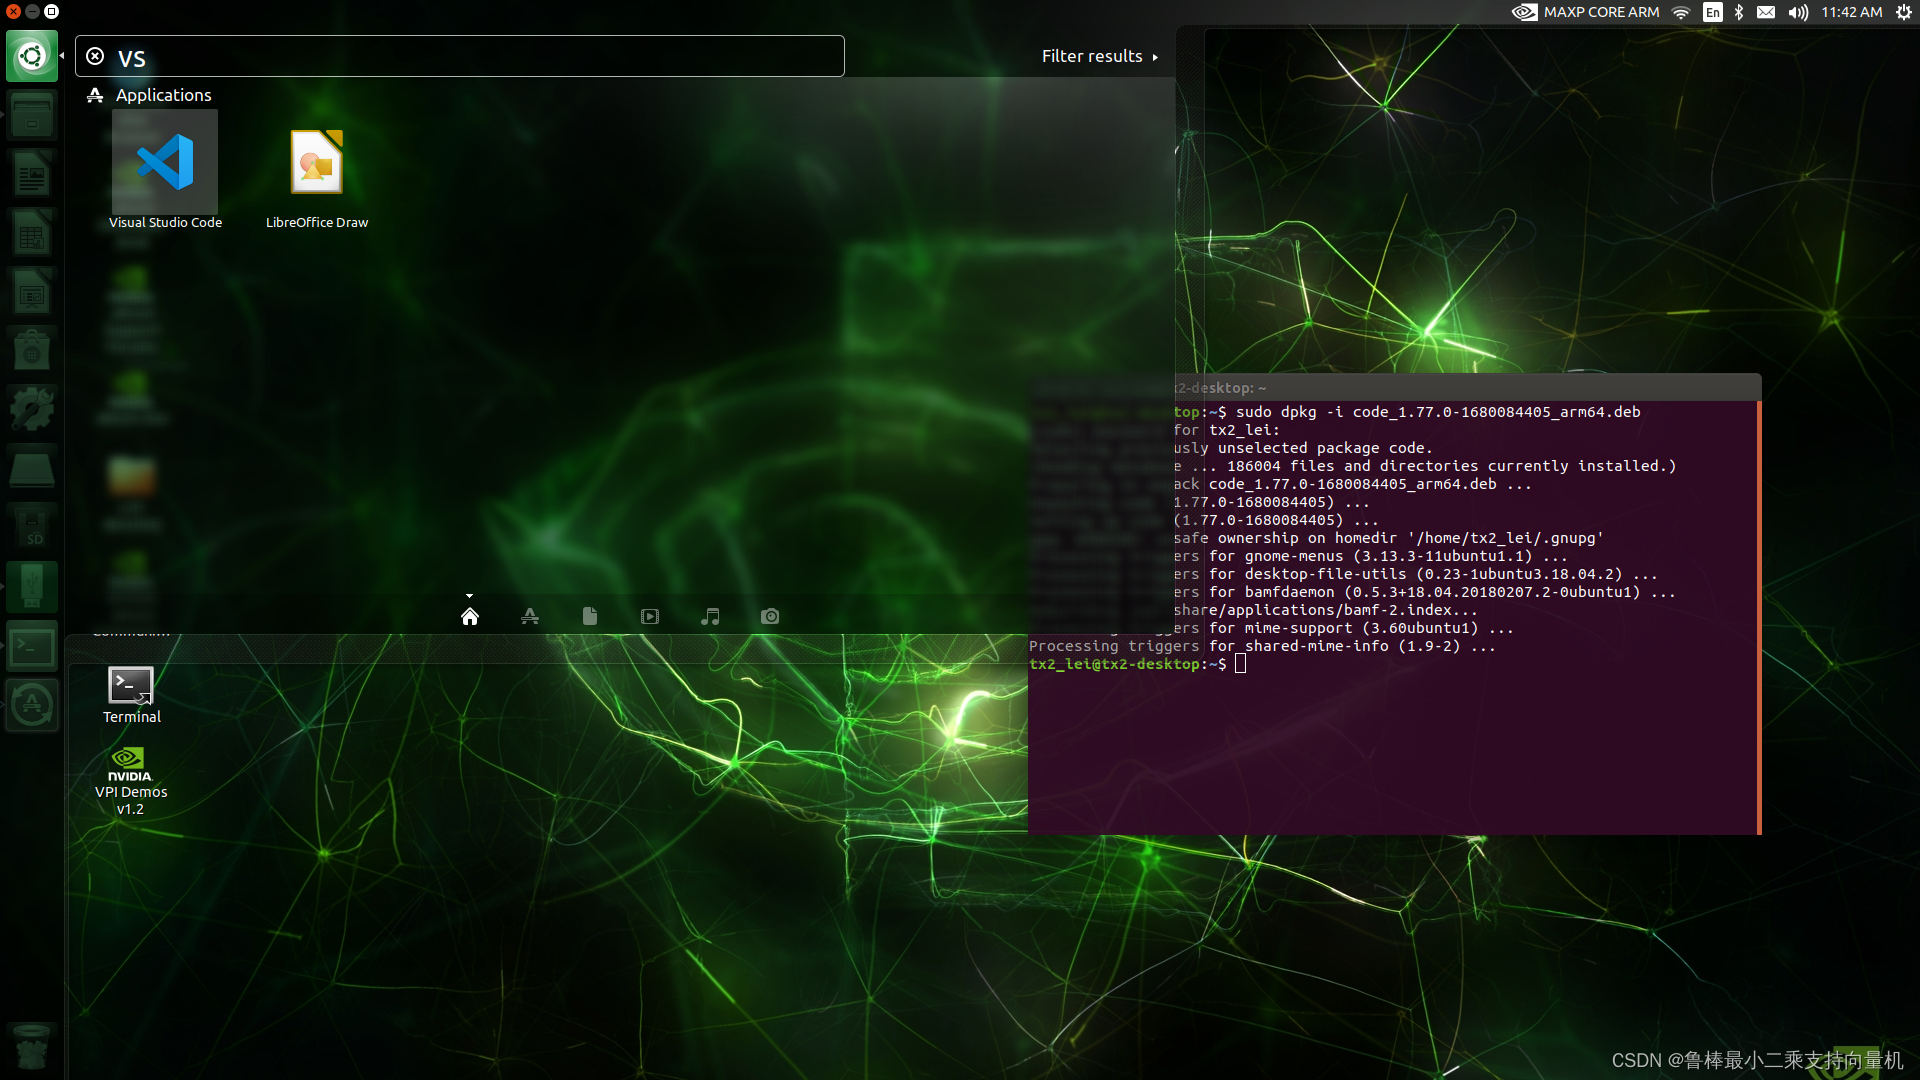
Task: Open the clock menu showing 11:42 AM
Action: [x=1851, y=12]
